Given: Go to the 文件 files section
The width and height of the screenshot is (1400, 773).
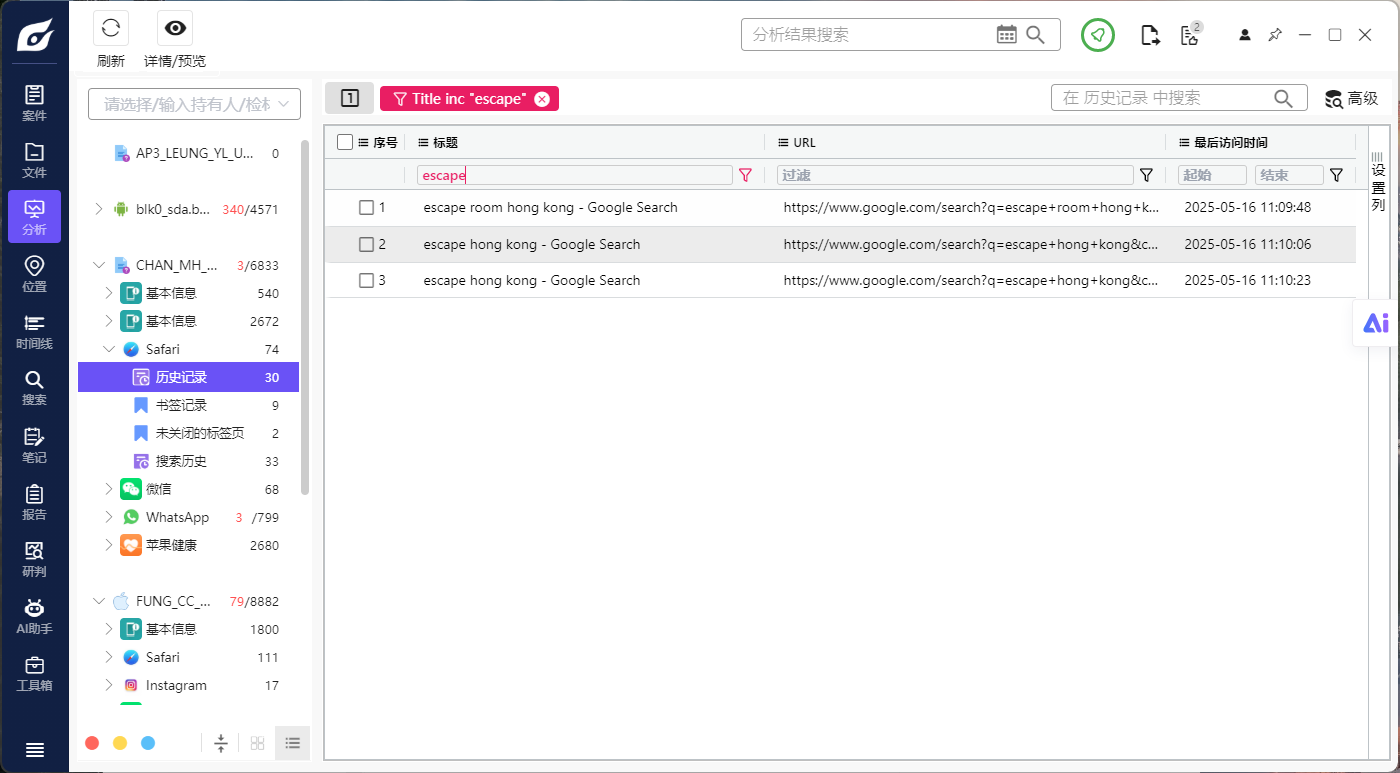Looking at the screenshot, I should tap(34, 160).
